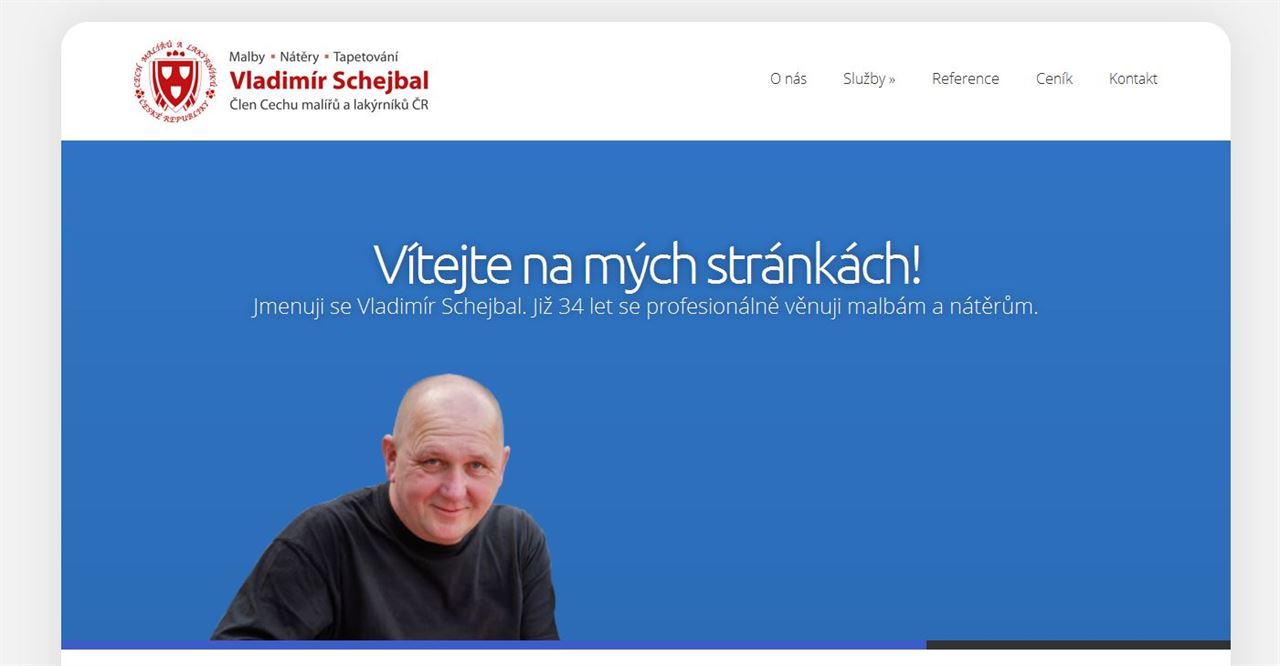The height and width of the screenshot is (666, 1280).
Task: Click the blue filled slideshow progress bar
Action: (x=493, y=645)
